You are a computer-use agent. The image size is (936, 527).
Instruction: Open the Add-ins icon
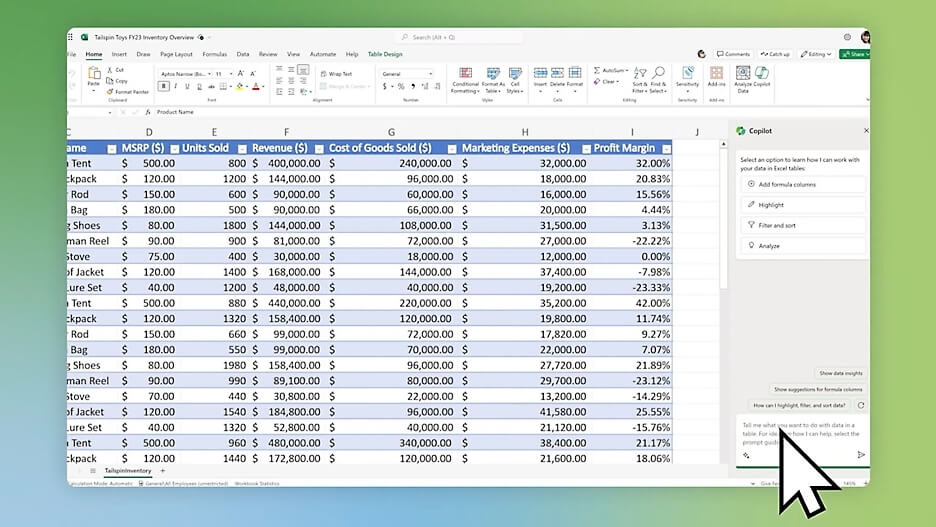click(716, 73)
